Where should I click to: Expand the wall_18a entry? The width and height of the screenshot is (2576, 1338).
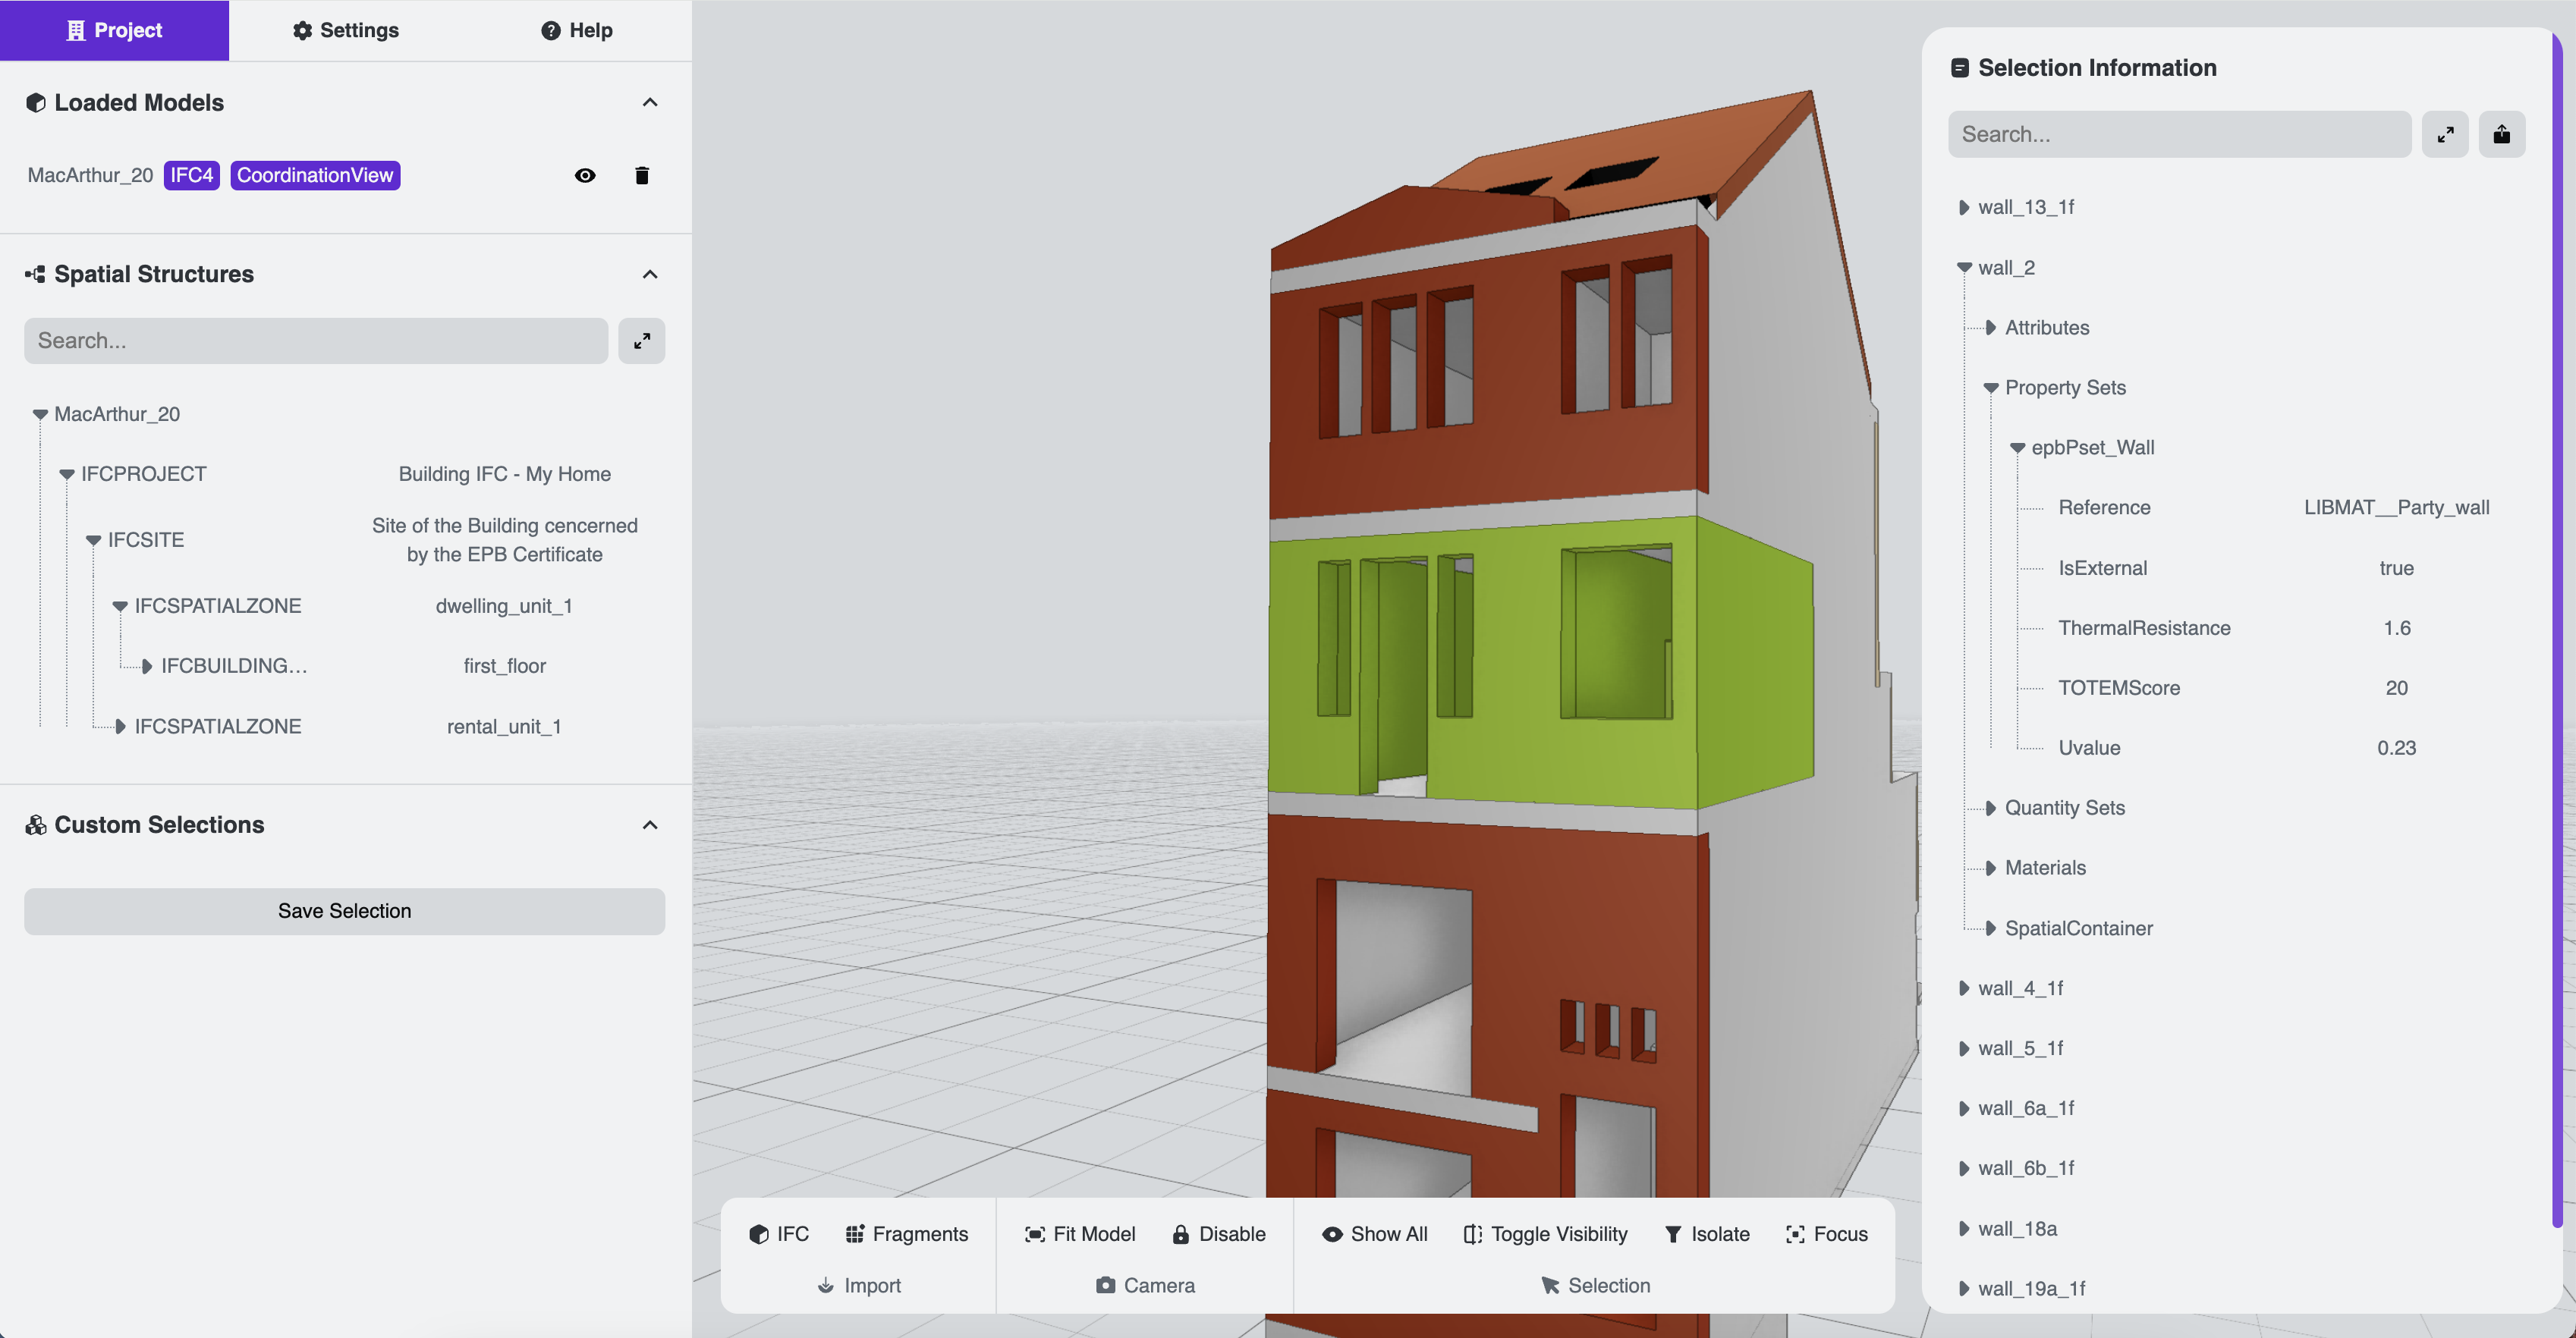(x=1964, y=1229)
